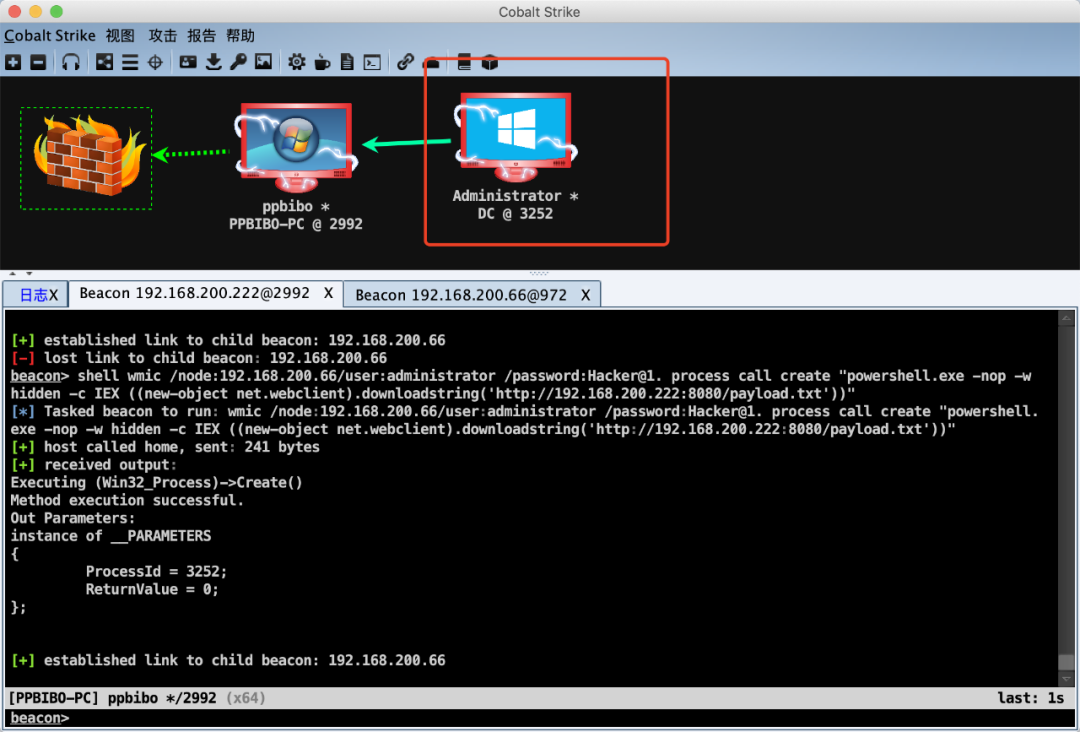Click the 'ReturnValue = 0;' output line
Viewport: 1080px width, 732px height.
click(x=152, y=589)
